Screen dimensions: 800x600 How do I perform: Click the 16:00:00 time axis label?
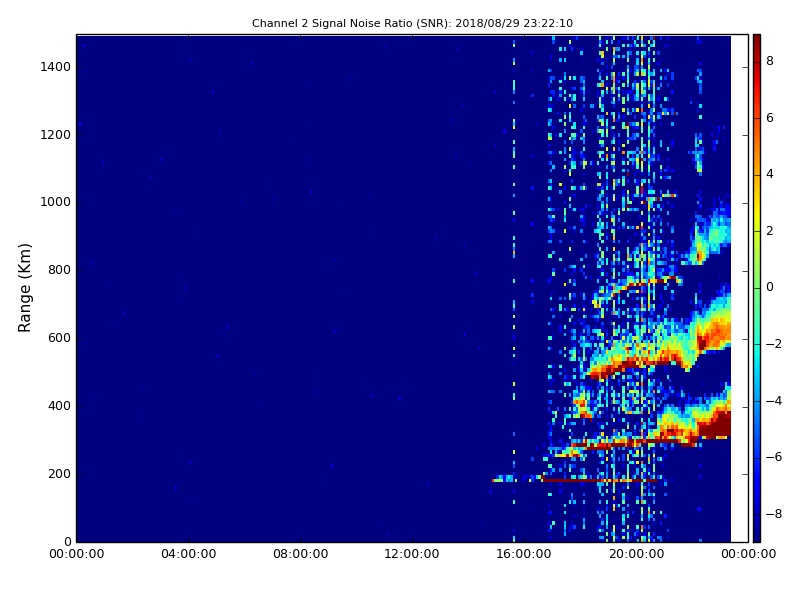524,554
